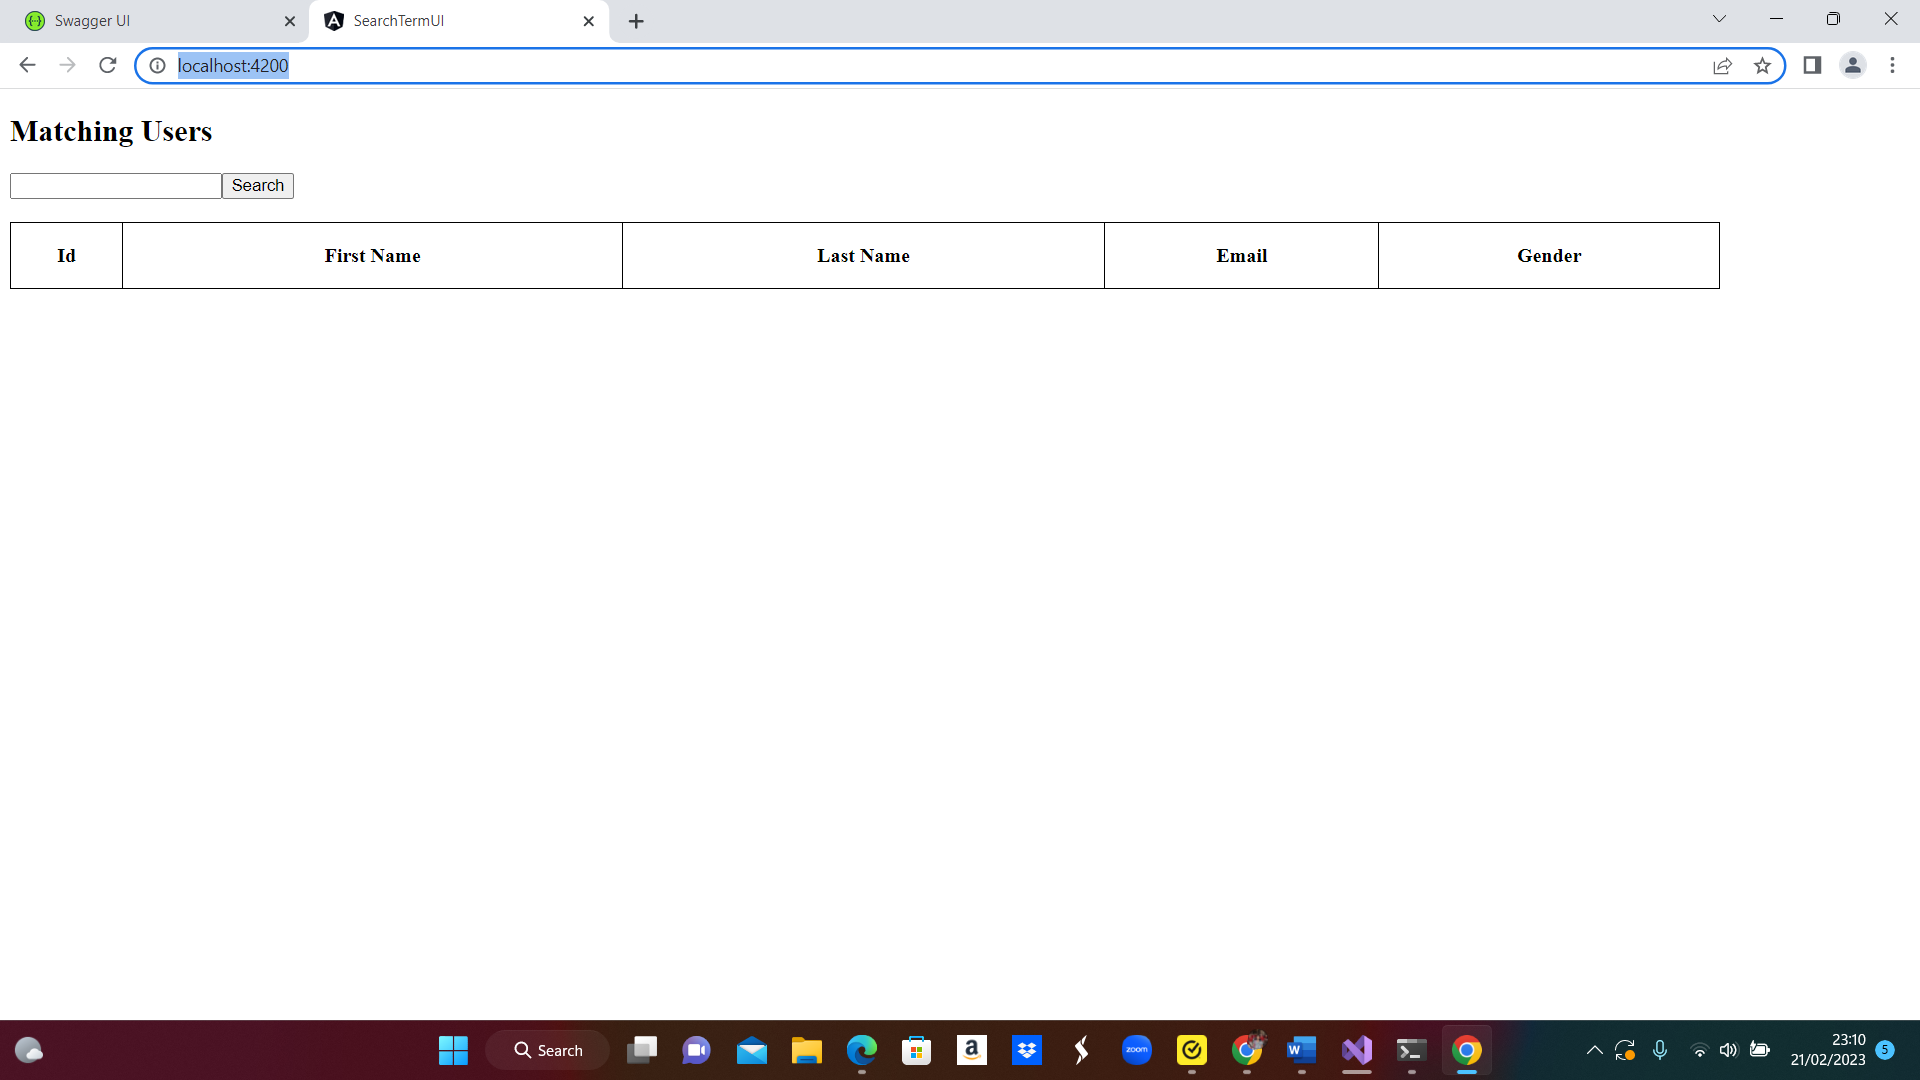Image resolution: width=1920 pixels, height=1080 pixels.
Task: Bookmark this page with the star icon
Action: (x=1763, y=65)
